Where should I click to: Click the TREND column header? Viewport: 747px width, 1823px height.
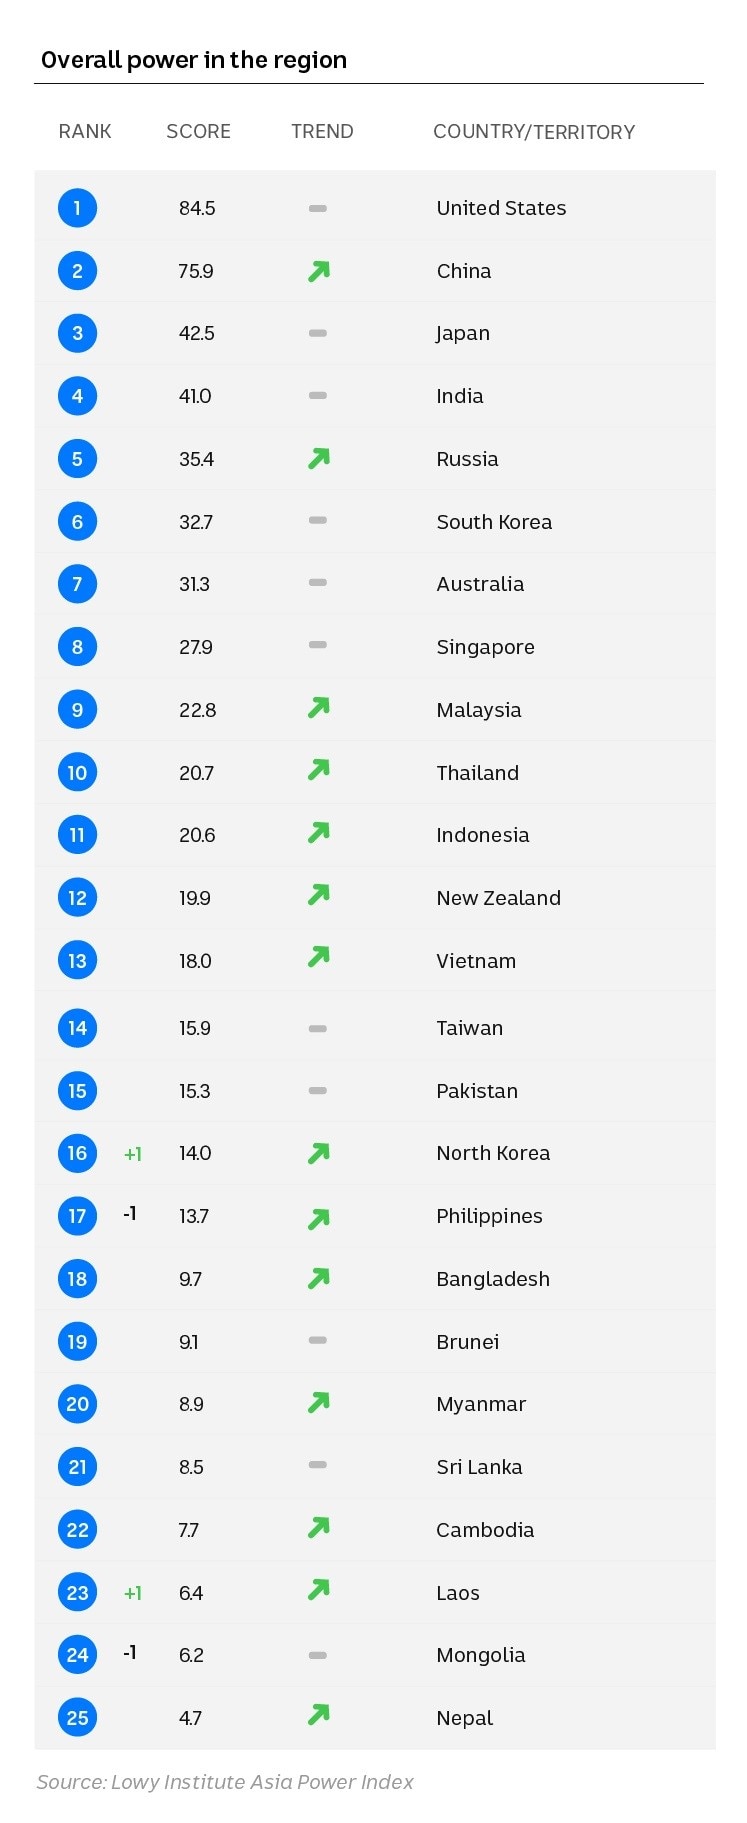point(322,132)
